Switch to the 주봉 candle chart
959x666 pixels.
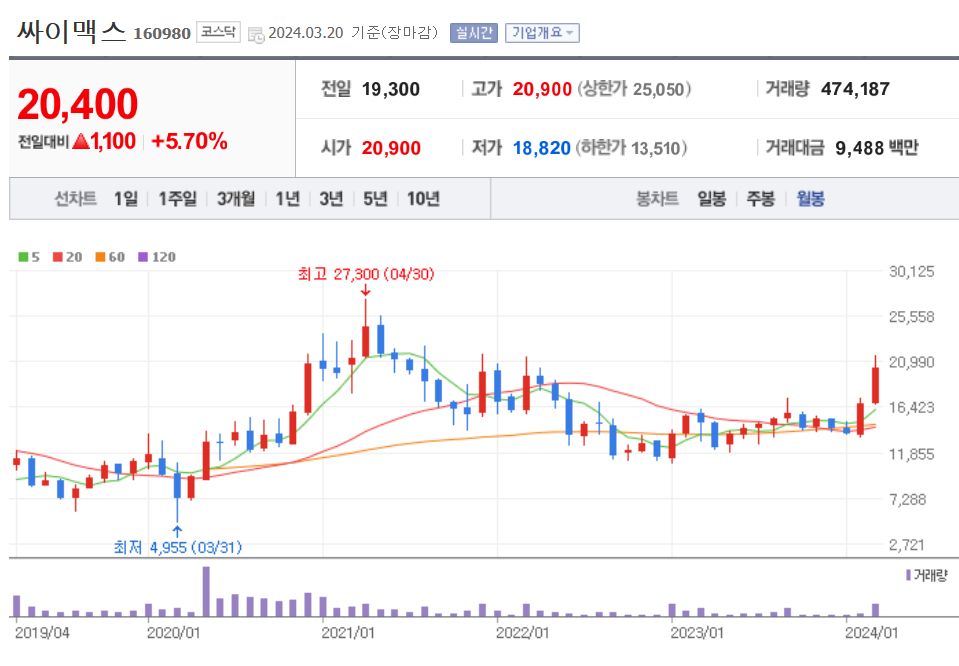(761, 198)
